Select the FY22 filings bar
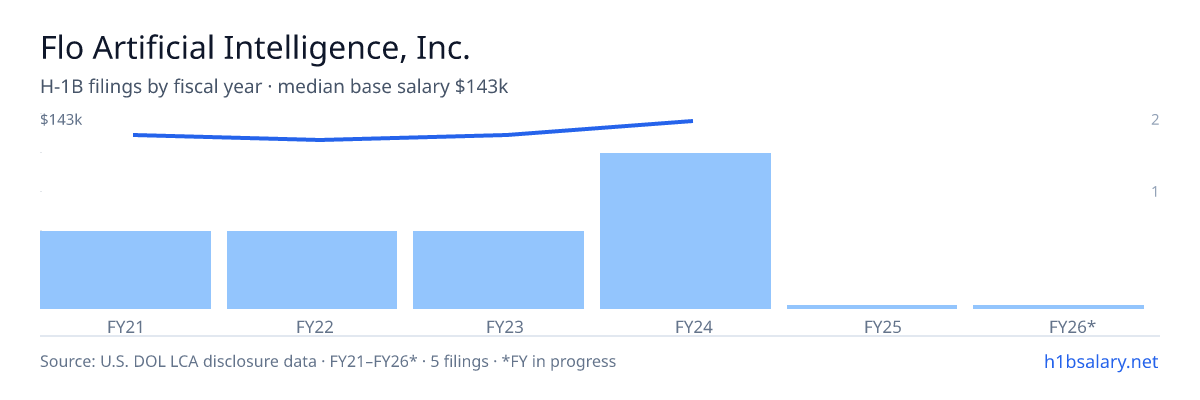 (312, 270)
